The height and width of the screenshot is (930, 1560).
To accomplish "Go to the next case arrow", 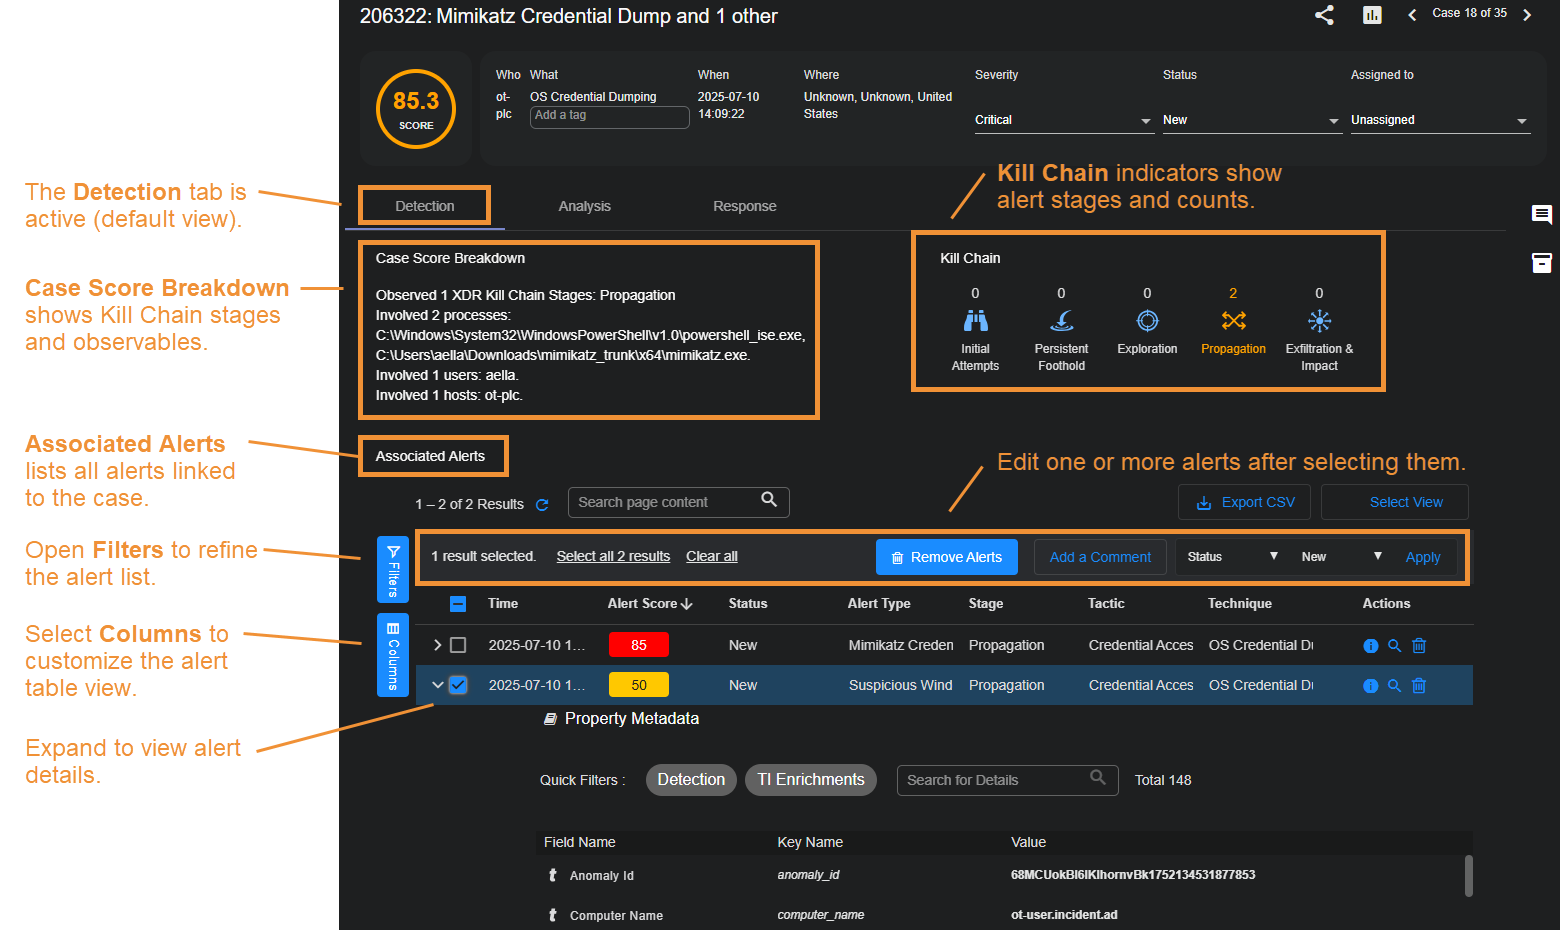I will [1527, 15].
